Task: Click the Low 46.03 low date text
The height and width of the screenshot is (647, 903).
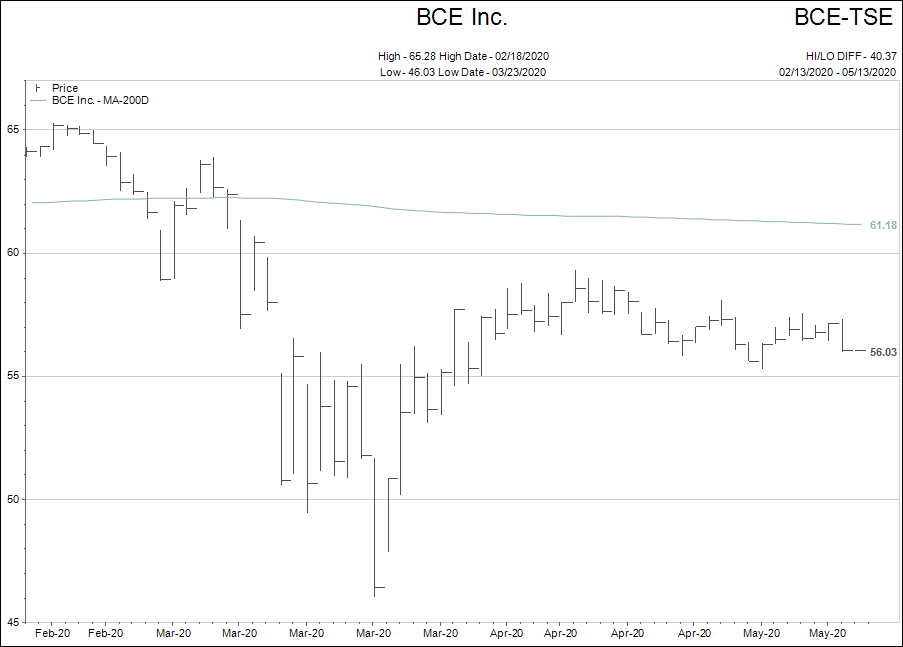Action: (462, 72)
